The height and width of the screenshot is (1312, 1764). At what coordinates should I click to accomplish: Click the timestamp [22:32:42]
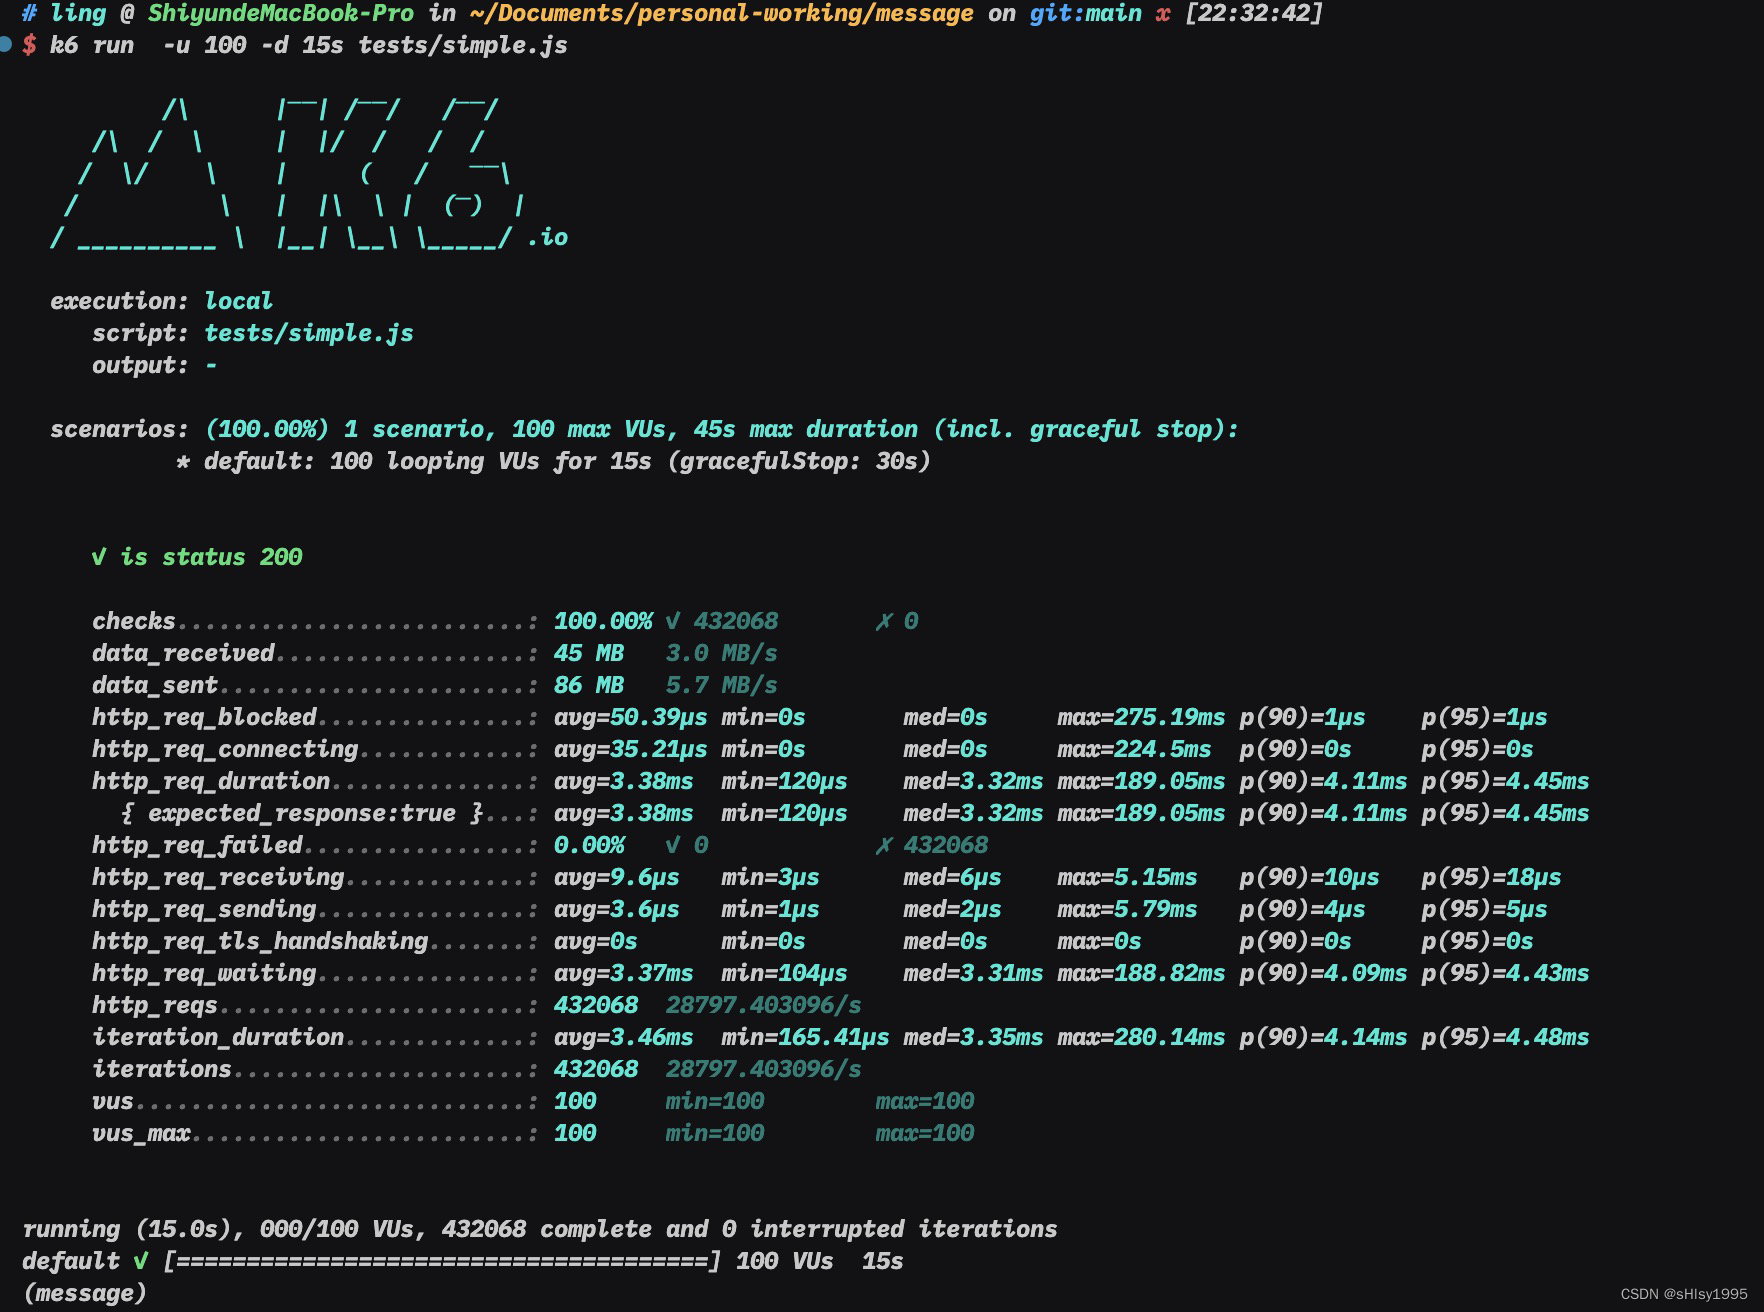(1253, 13)
